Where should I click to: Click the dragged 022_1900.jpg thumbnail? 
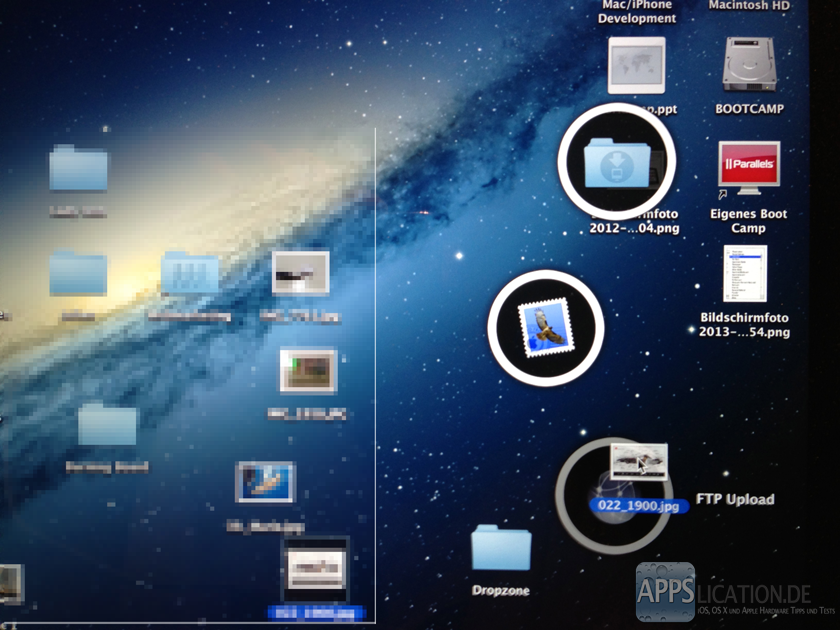639,461
